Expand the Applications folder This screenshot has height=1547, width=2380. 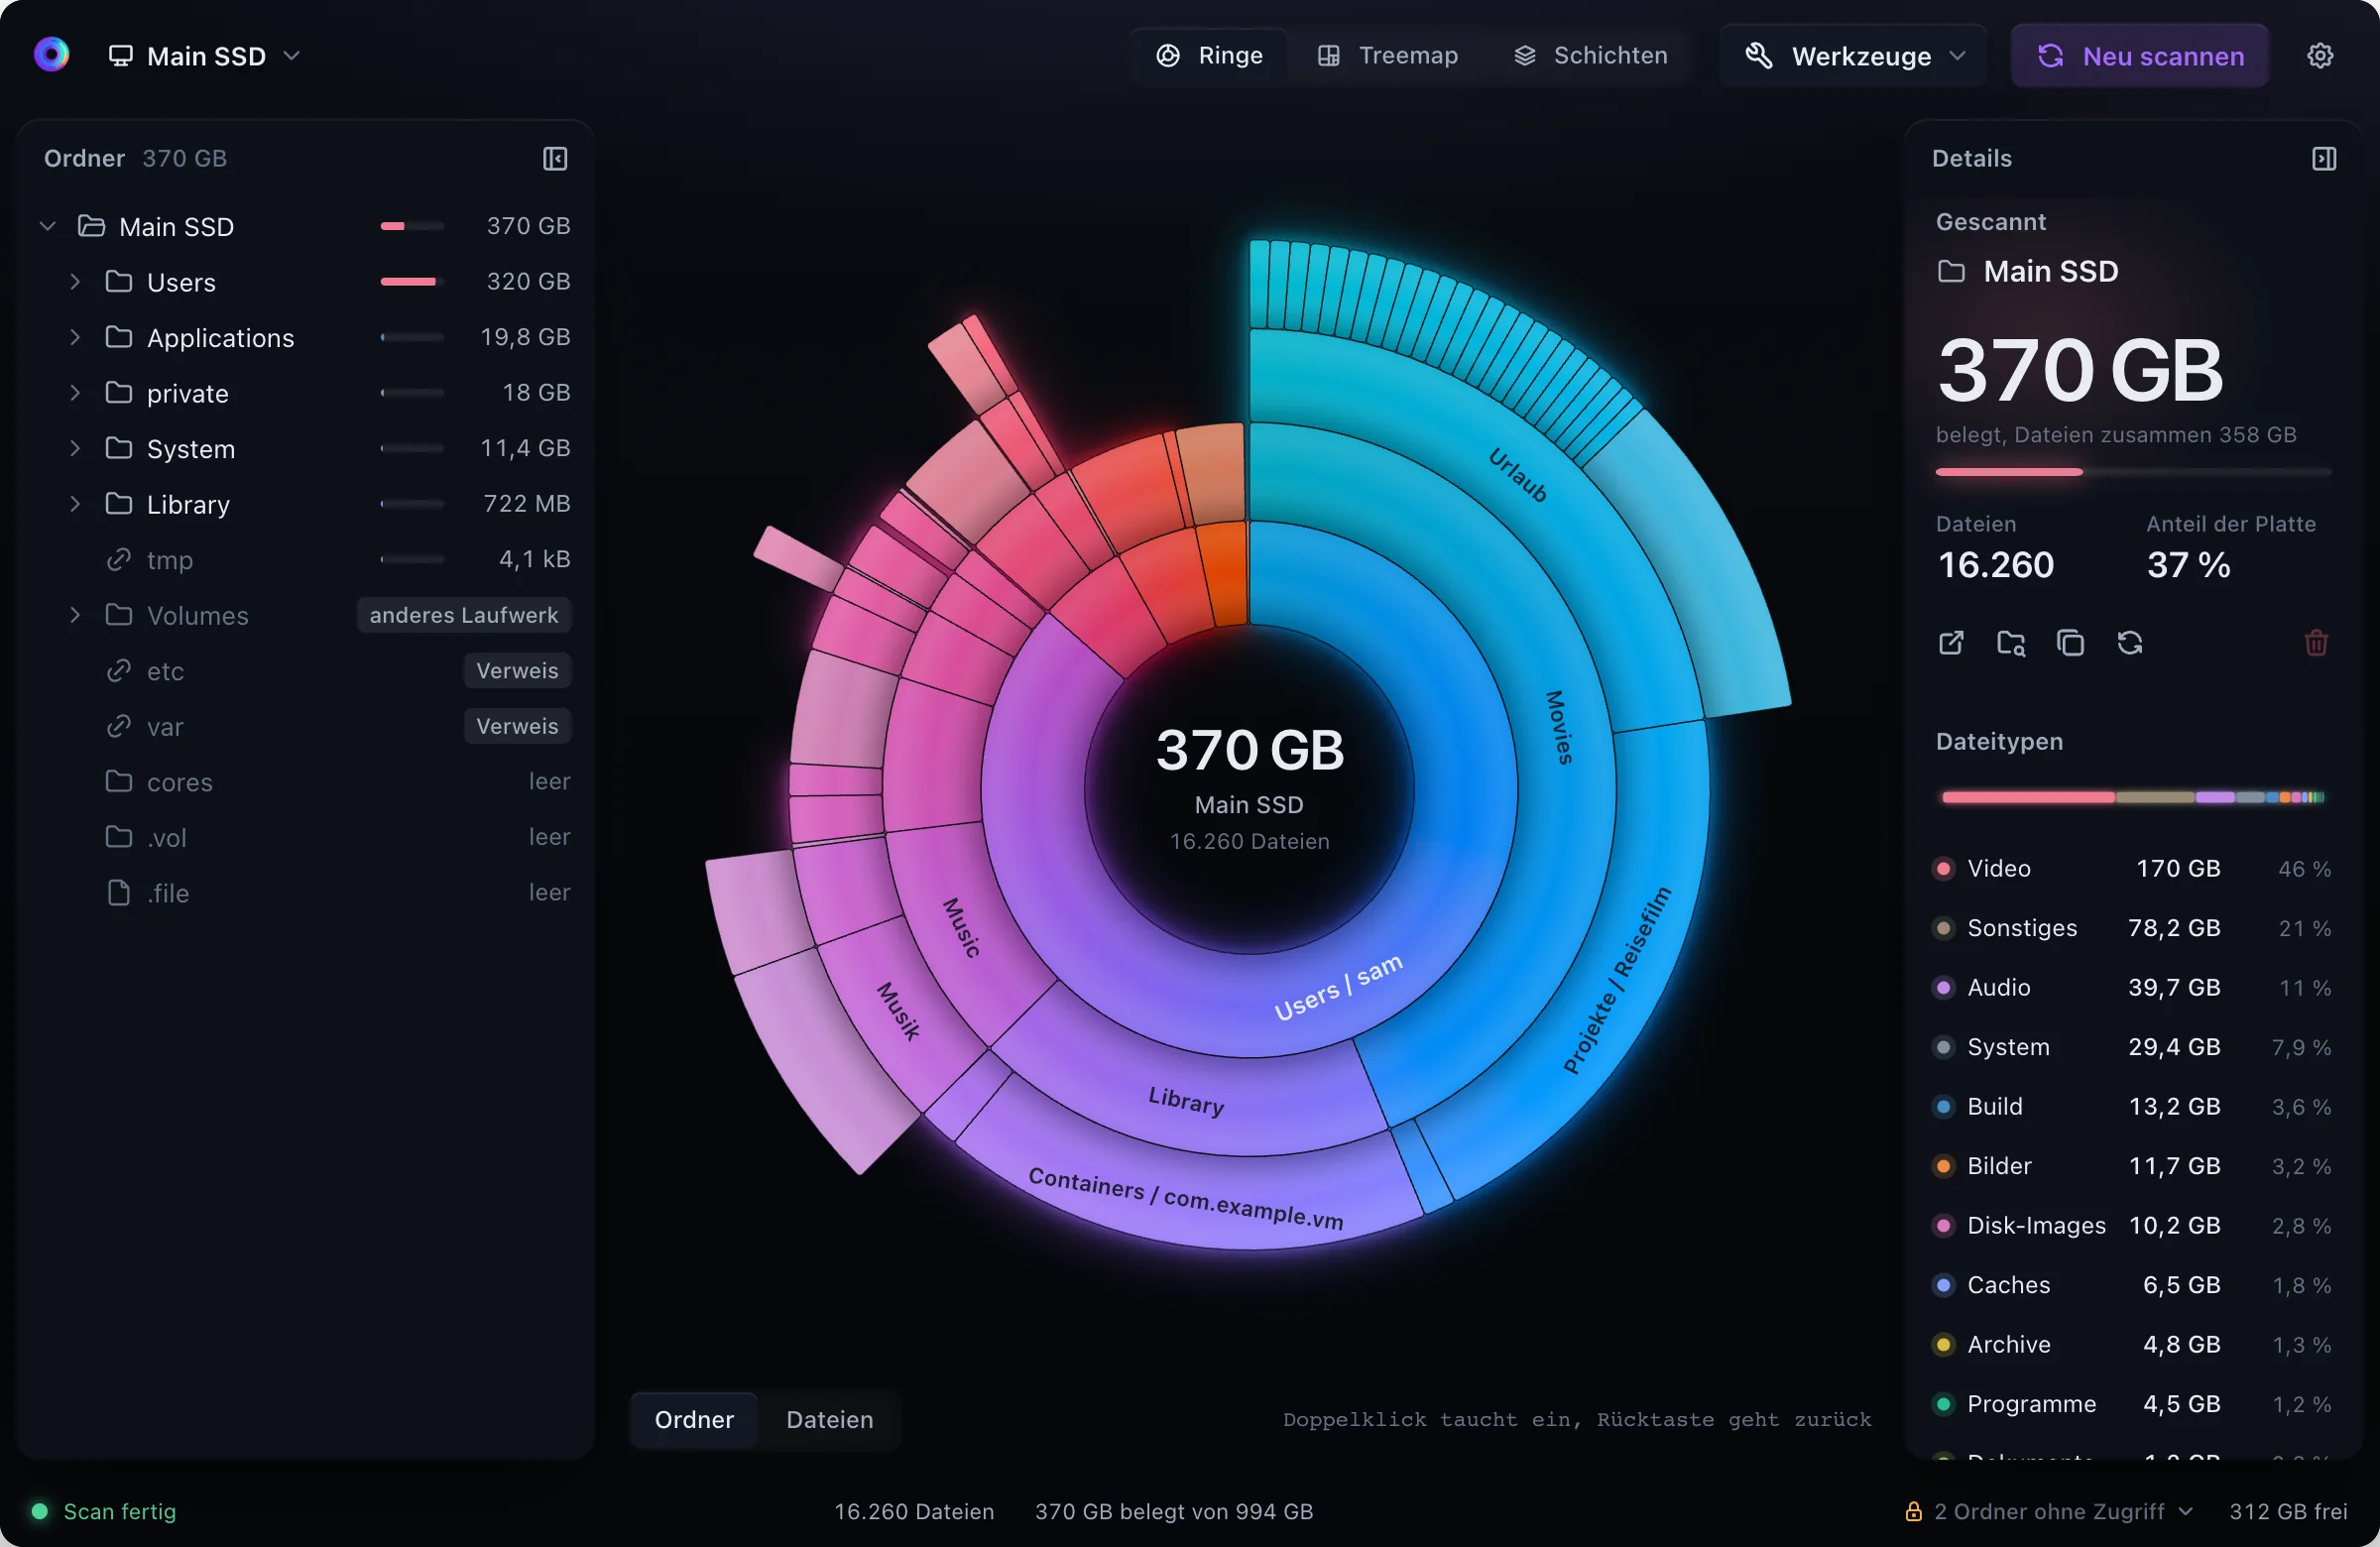click(x=75, y=337)
